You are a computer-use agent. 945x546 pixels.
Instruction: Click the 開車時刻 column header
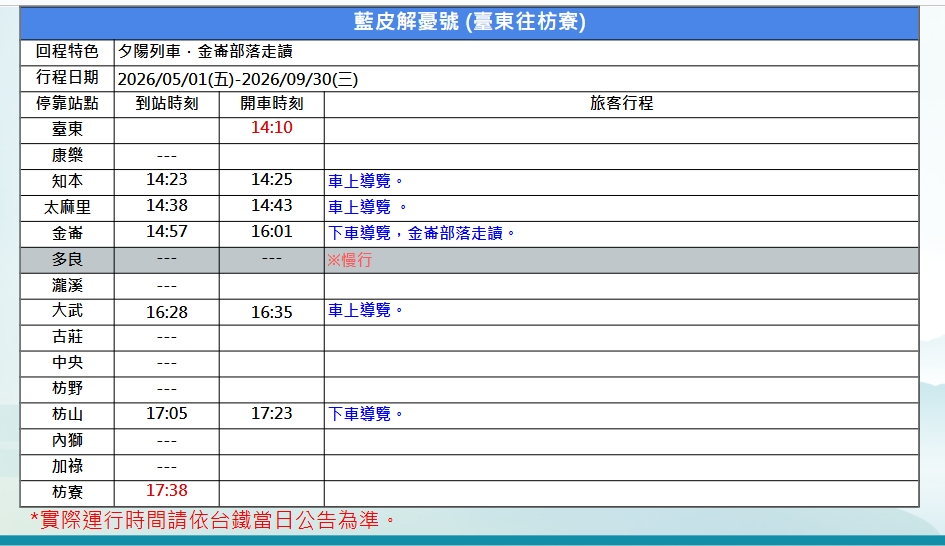271,103
